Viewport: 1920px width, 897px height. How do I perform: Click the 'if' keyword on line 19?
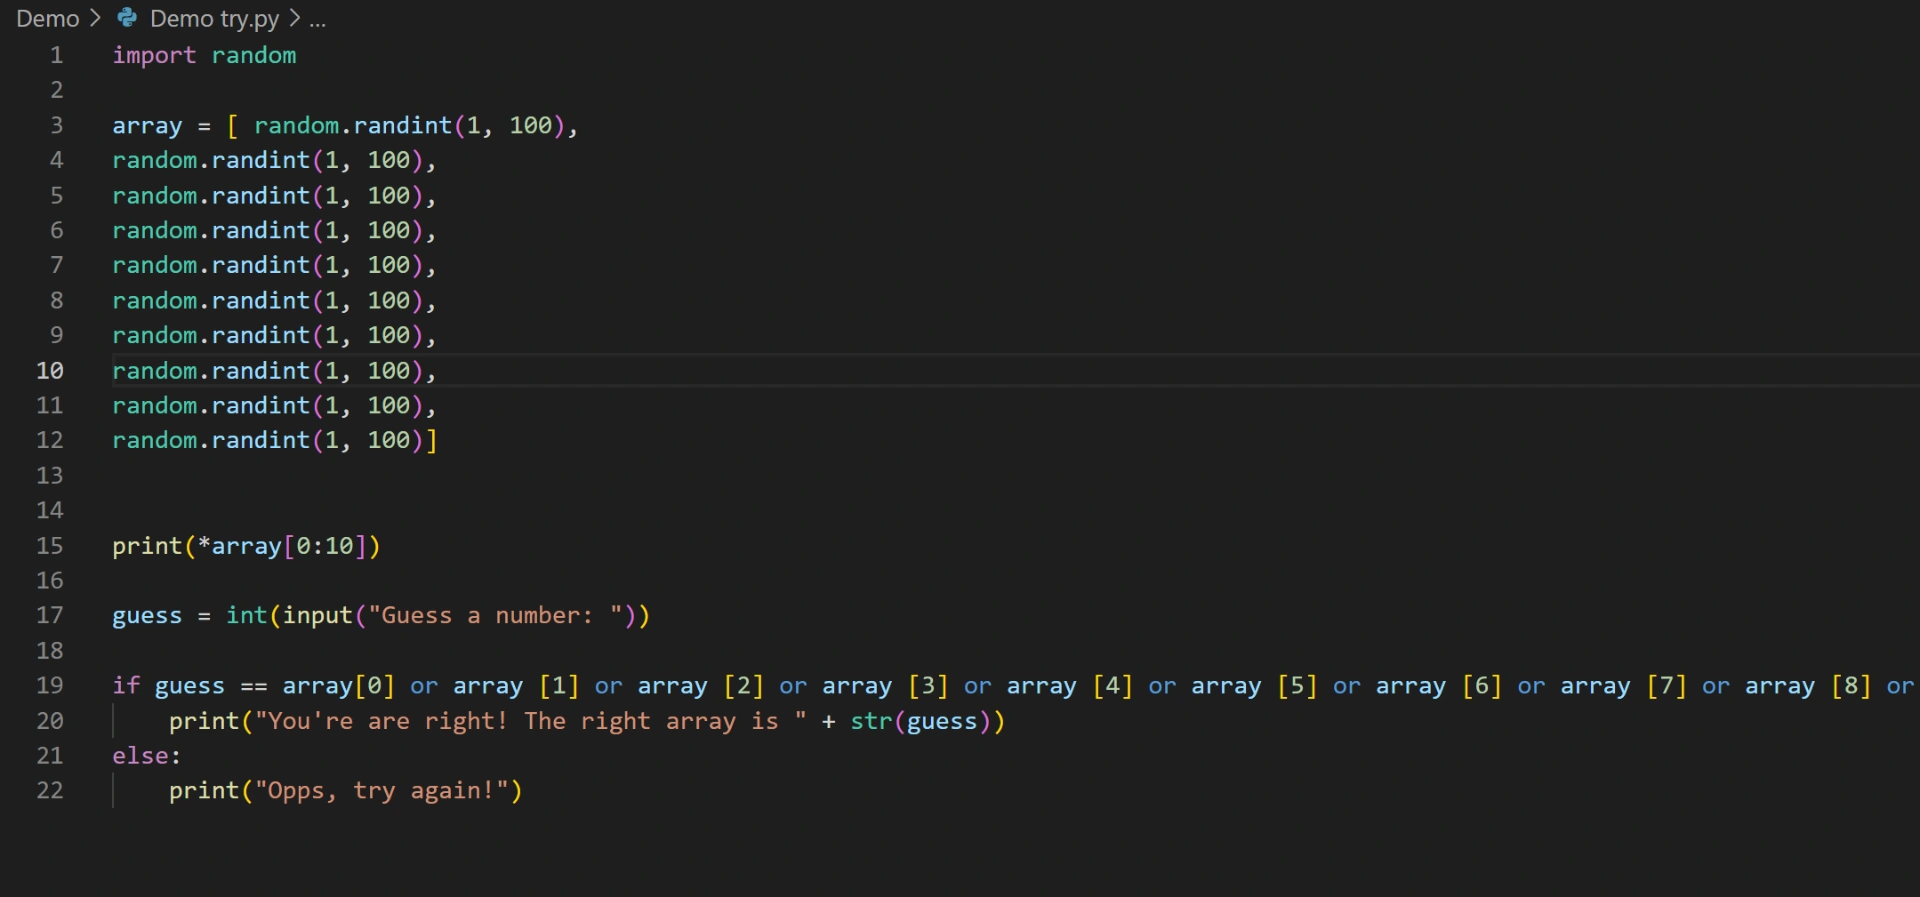pyautogui.click(x=126, y=686)
